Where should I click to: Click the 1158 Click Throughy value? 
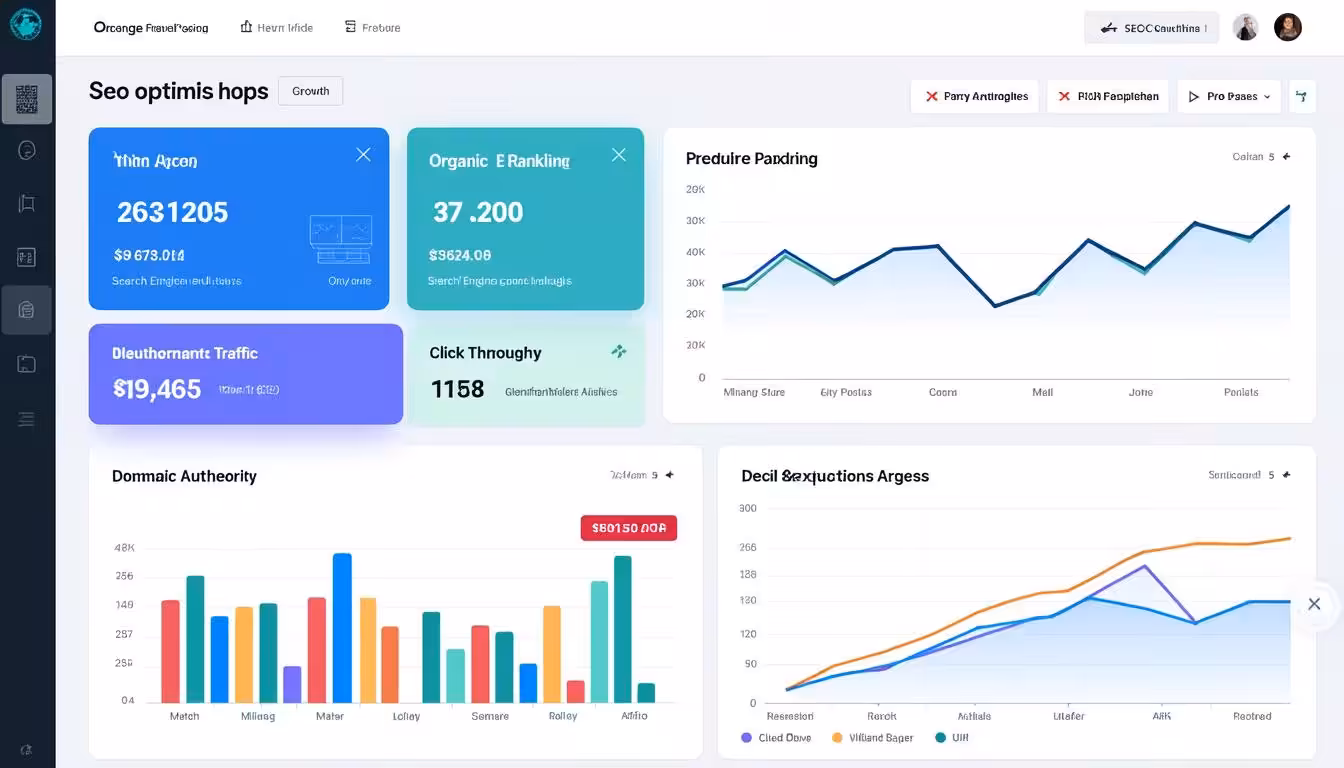coord(457,389)
